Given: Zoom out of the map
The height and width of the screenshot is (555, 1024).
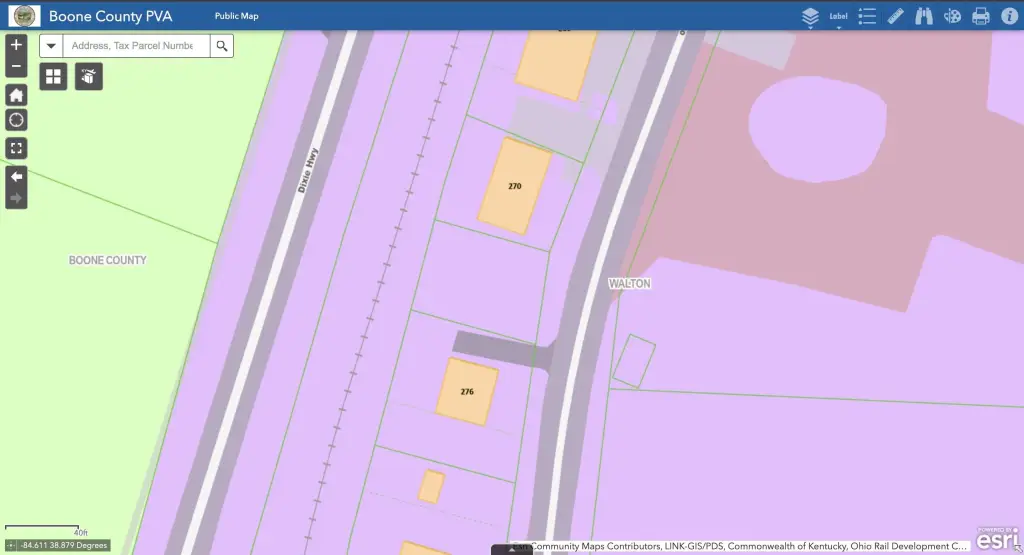Looking at the screenshot, I should [x=16, y=67].
